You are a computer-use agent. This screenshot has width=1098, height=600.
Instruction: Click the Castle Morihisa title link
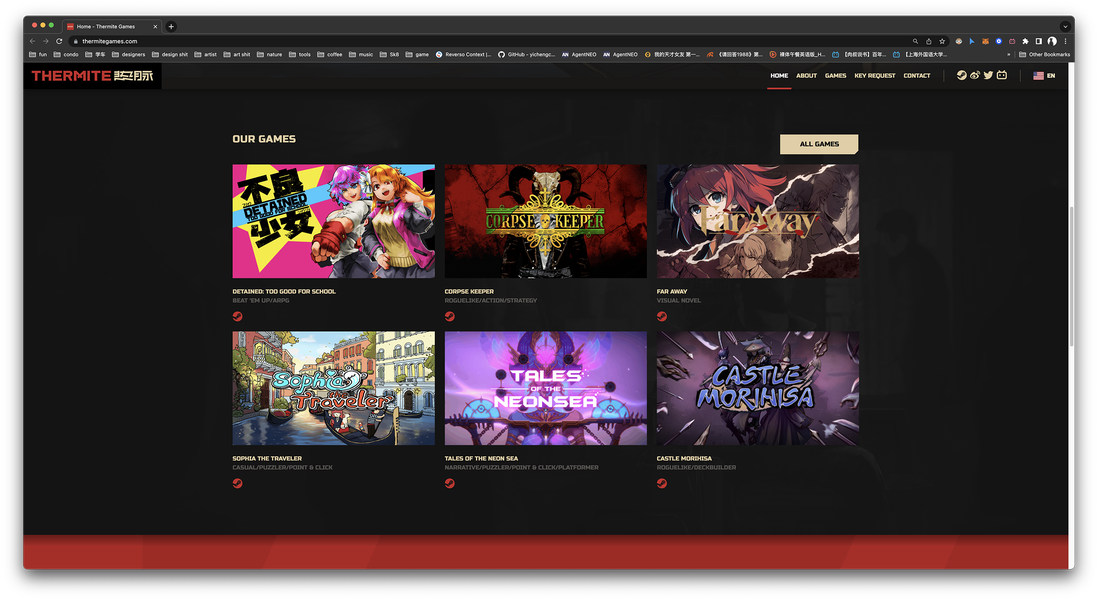(x=684, y=459)
